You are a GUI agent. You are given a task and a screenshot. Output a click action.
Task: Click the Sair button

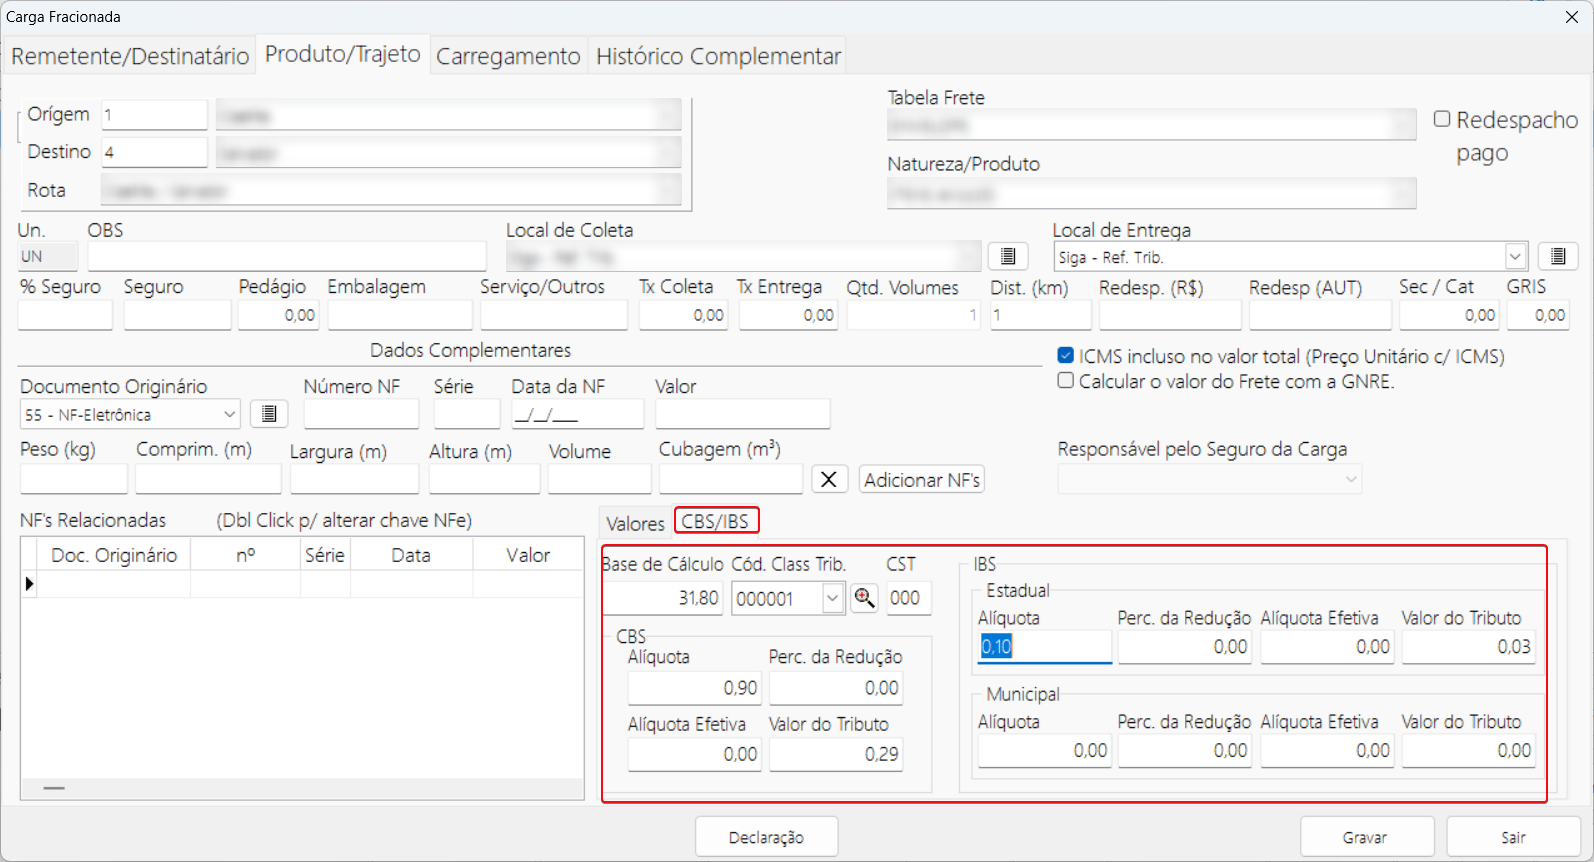coord(1513,837)
